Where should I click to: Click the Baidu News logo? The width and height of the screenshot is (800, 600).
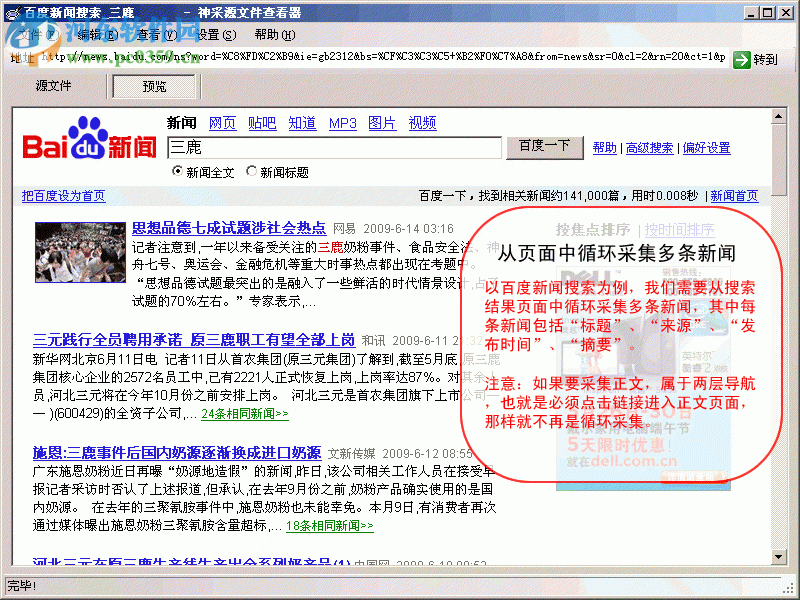pos(89,139)
